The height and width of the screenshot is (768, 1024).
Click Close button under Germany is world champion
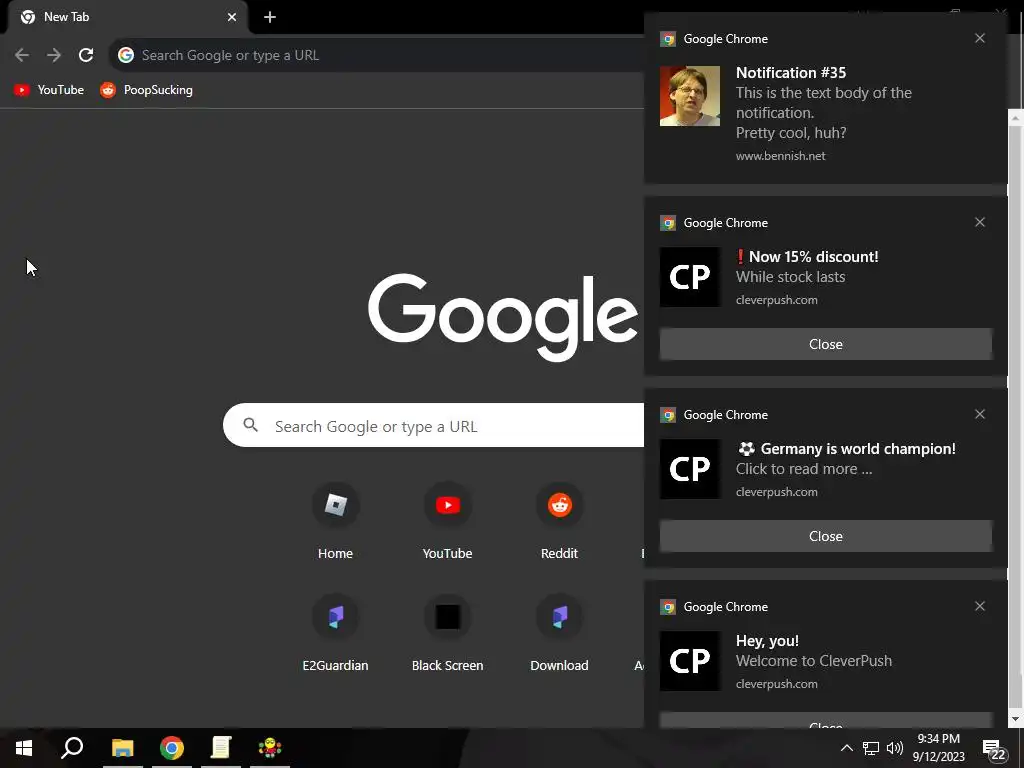pyautogui.click(x=825, y=536)
